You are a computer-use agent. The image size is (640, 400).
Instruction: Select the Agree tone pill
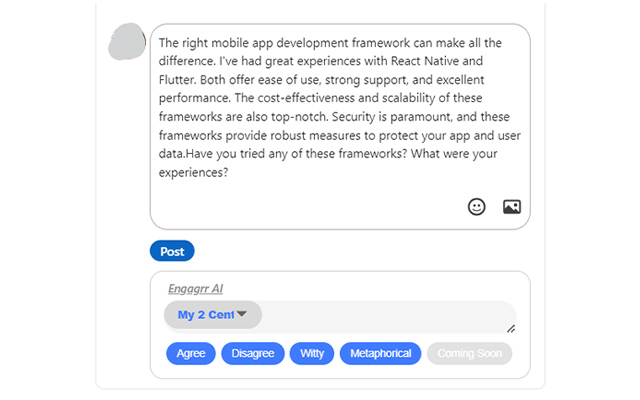[x=191, y=353]
